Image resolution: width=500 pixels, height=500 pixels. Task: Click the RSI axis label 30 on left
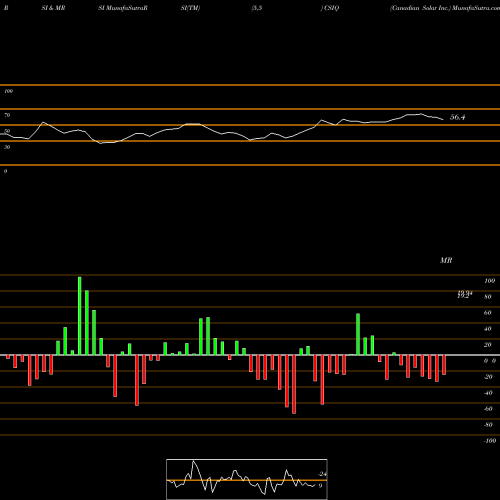pyautogui.click(x=7, y=147)
